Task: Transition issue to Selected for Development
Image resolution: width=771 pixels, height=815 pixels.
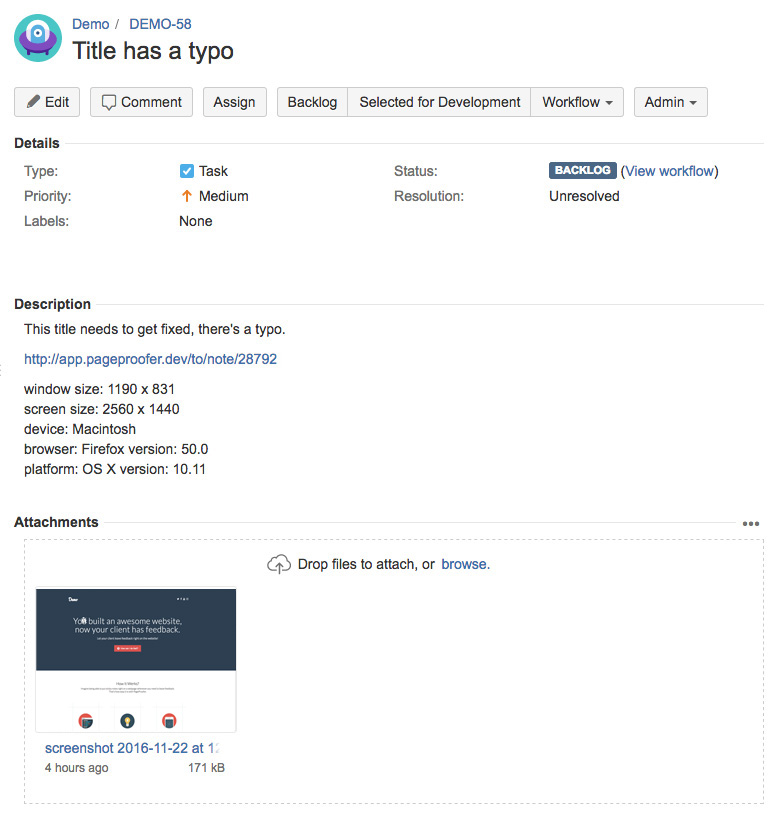Action: [439, 102]
